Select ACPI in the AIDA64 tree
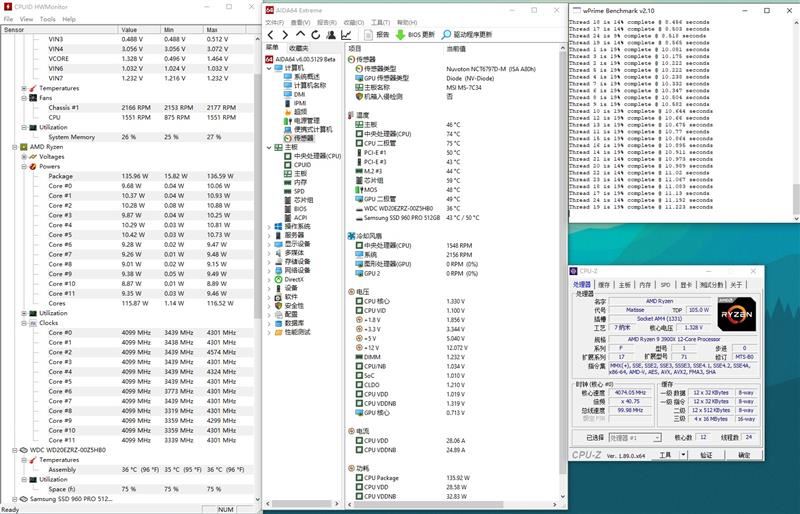Image resolution: width=800 pixels, height=514 pixels. point(295,217)
